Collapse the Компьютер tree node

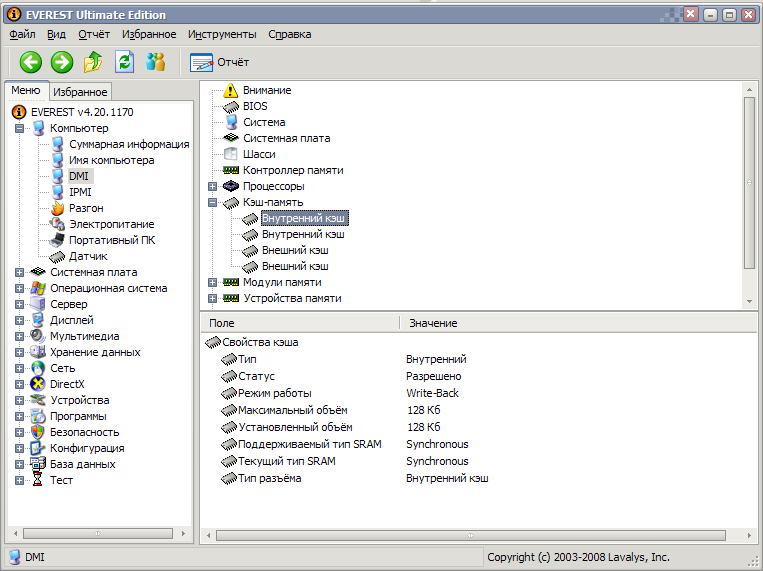tap(19, 129)
